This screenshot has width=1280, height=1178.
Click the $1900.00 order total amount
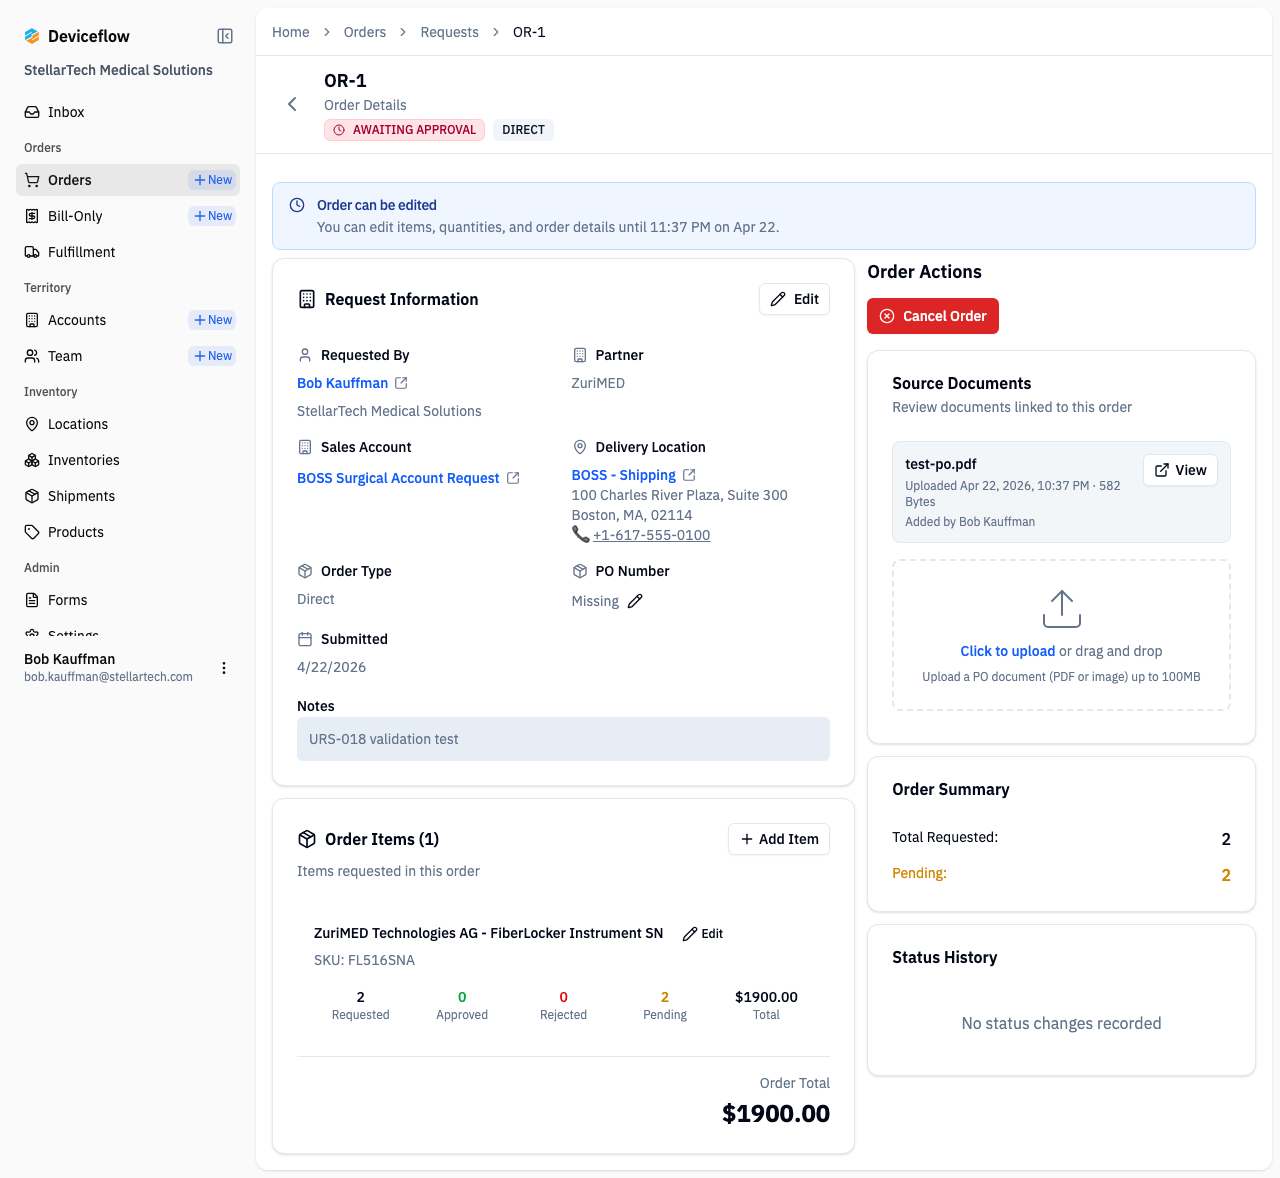776,1113
